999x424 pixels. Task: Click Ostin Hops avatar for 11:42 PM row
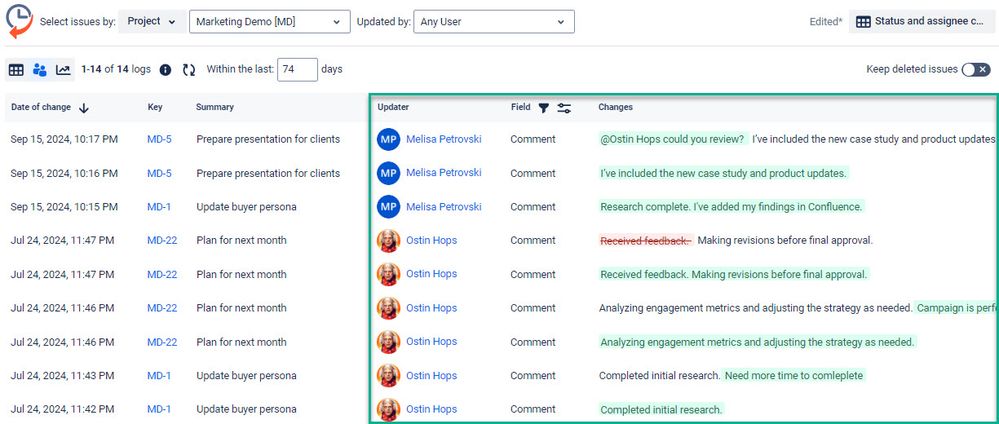388,409
